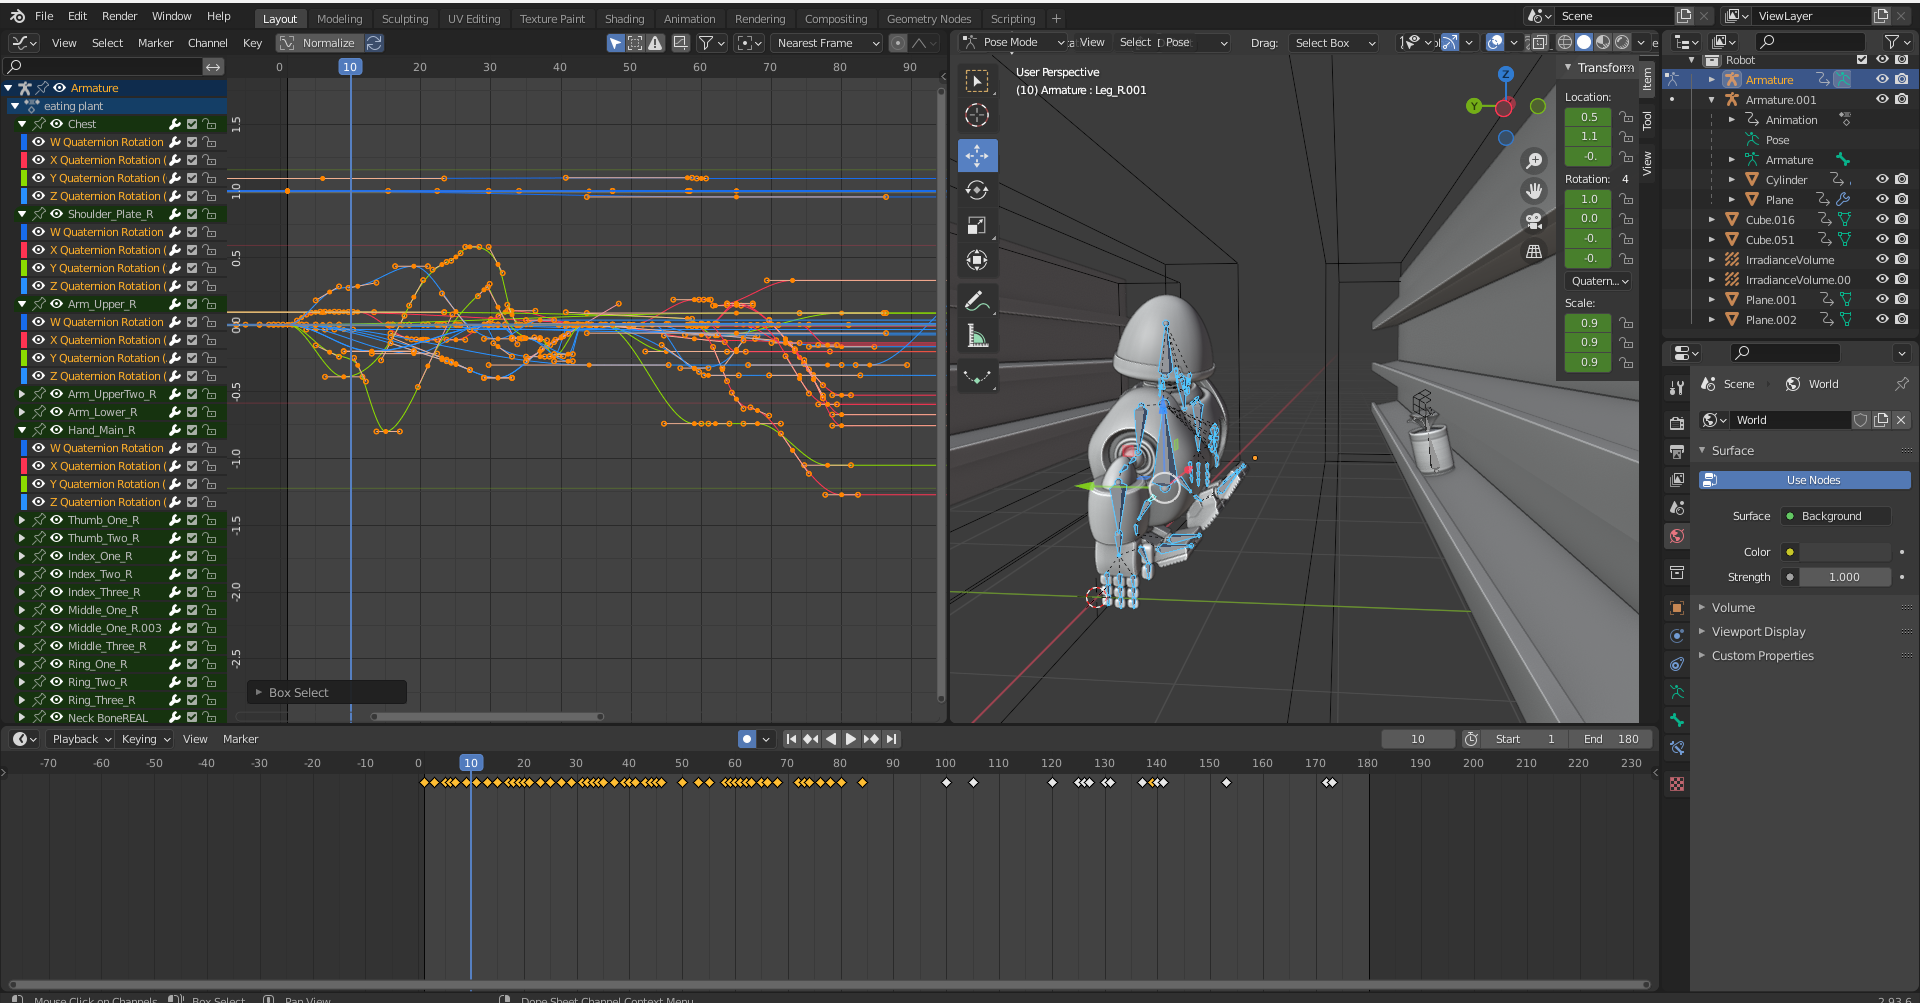Switch to the Animation workspace tab
1920x1003 pixels.
click(x=689, y=19)
